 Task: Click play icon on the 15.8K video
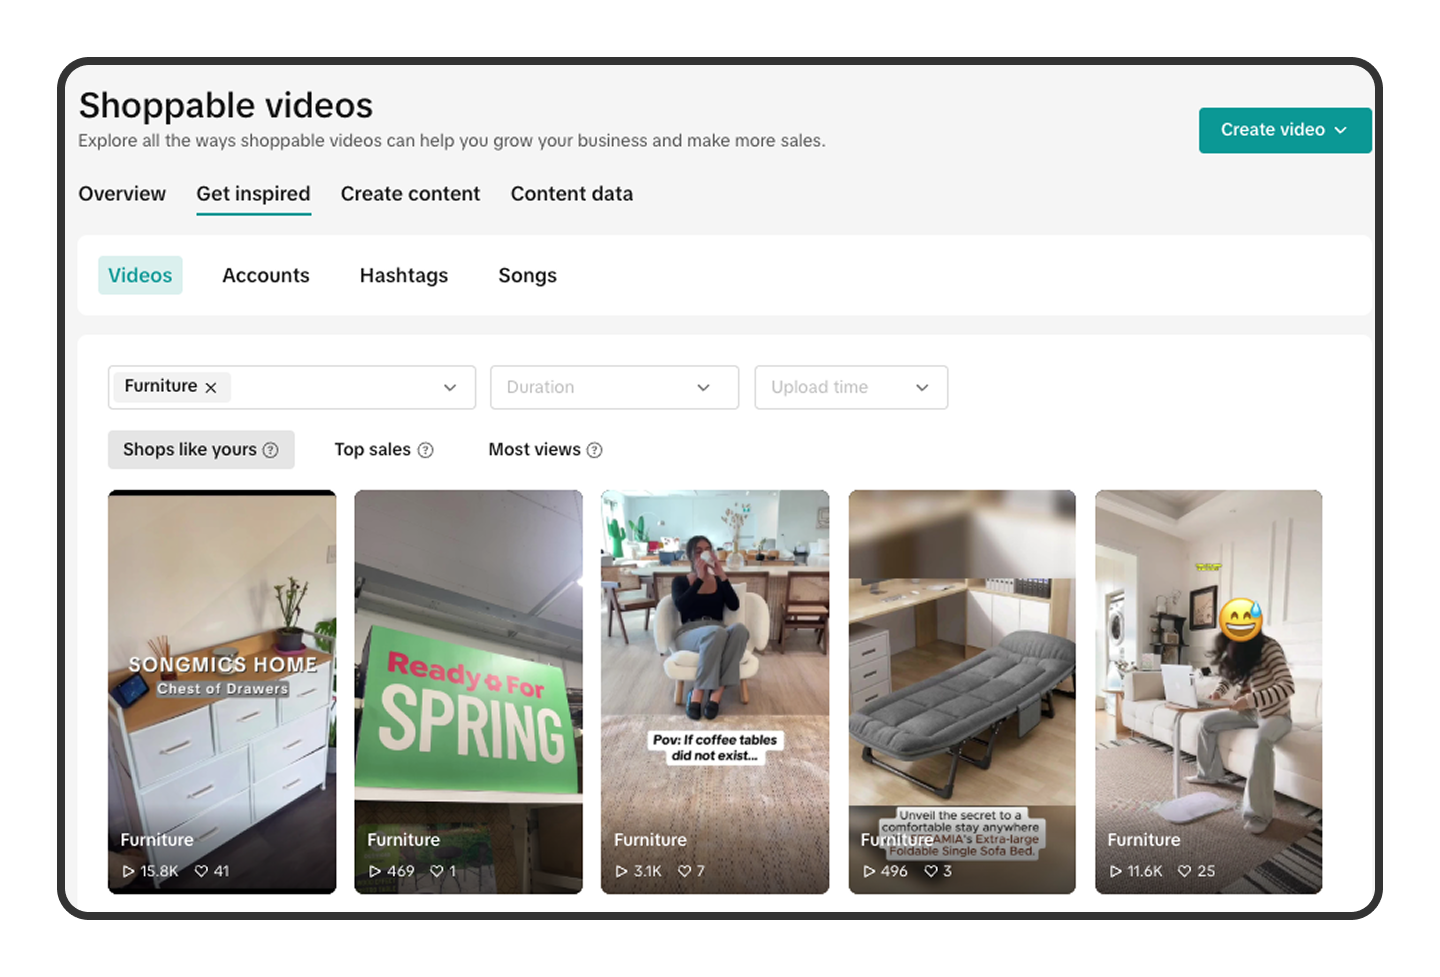click(128, 872)
